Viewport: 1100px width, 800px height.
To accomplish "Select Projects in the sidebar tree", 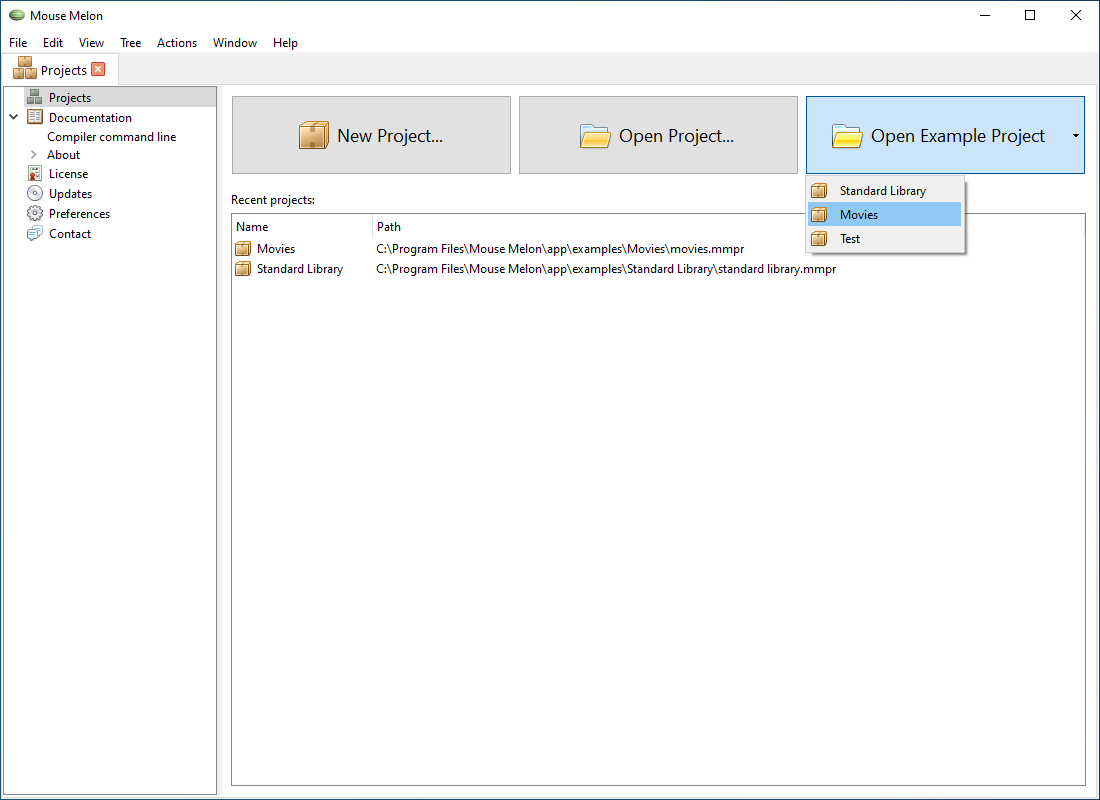I will (69, 98).
